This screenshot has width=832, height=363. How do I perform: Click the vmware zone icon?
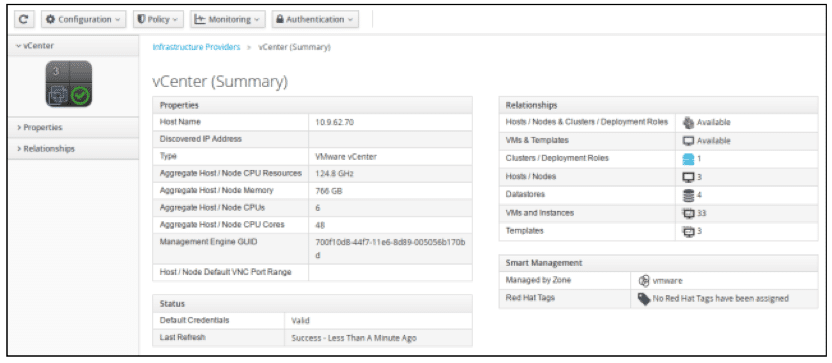(x=644, y=281)
